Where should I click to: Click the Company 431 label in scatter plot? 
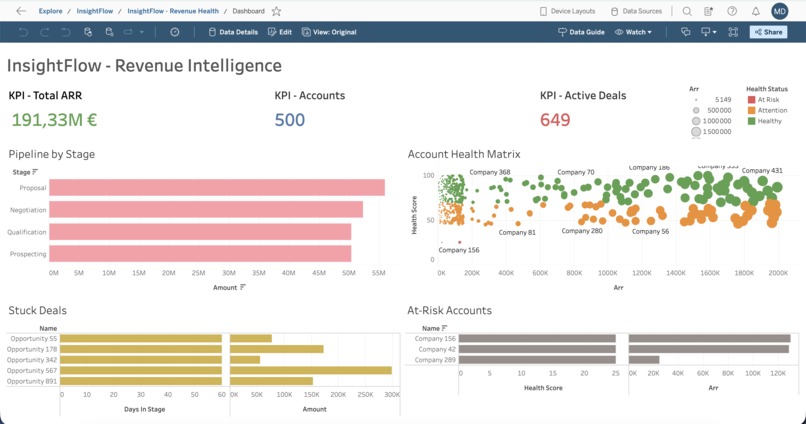coord(762,170)
